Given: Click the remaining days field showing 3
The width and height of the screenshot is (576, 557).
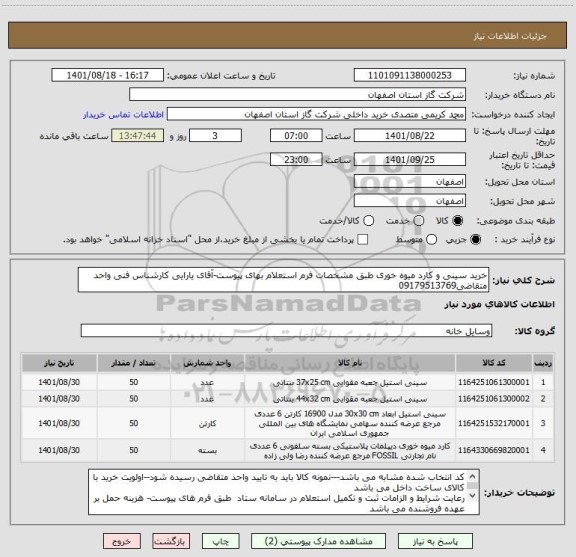Looking at the screenshot, I should pyautogui.click(x=215, y=136).
